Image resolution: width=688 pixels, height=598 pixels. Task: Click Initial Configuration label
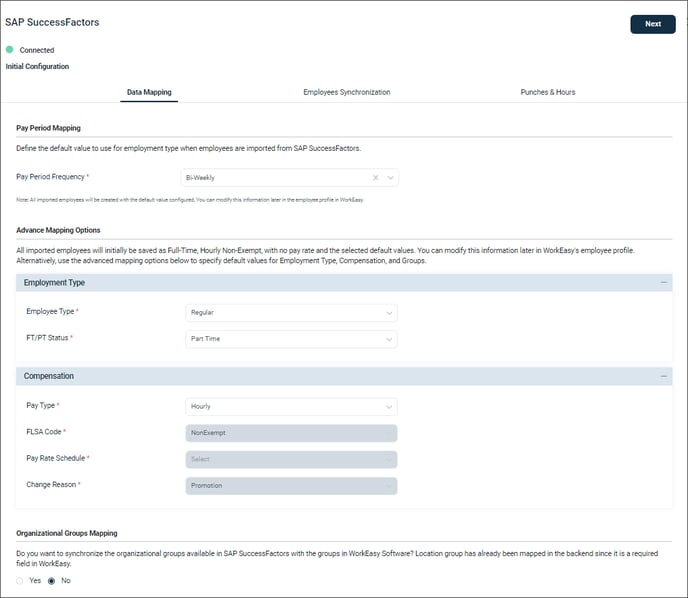click(x=37, y=66)
